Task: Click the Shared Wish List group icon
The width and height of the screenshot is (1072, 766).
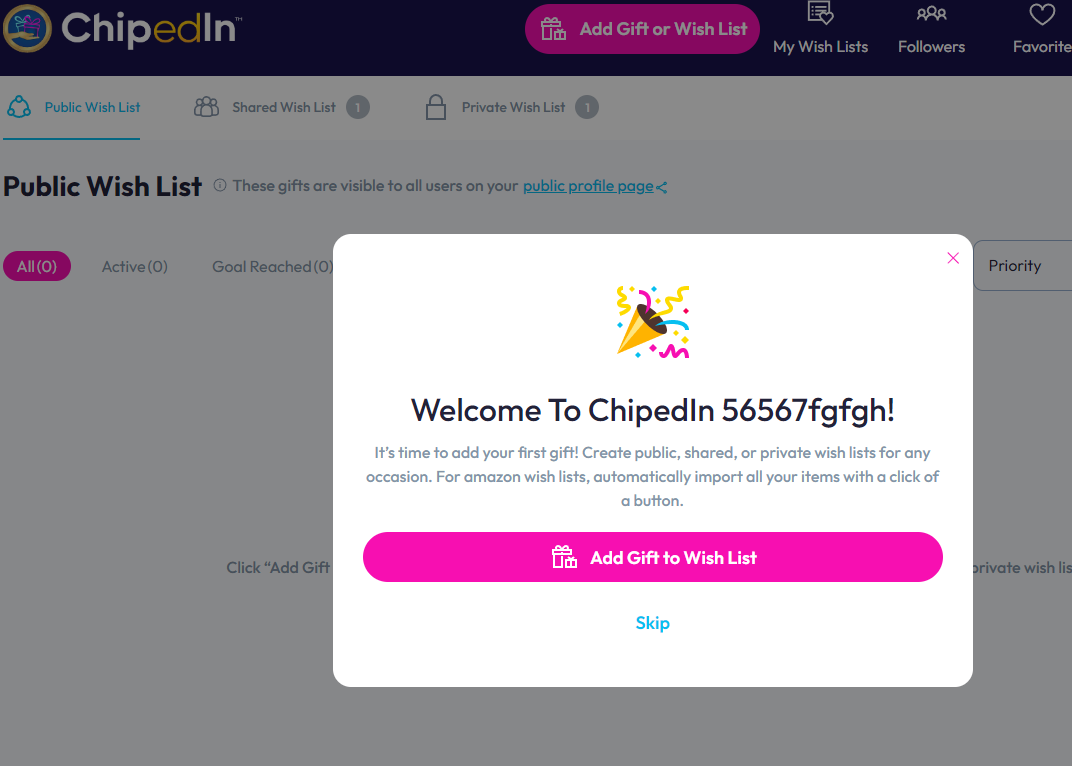Action: click(x=206, y=107)
